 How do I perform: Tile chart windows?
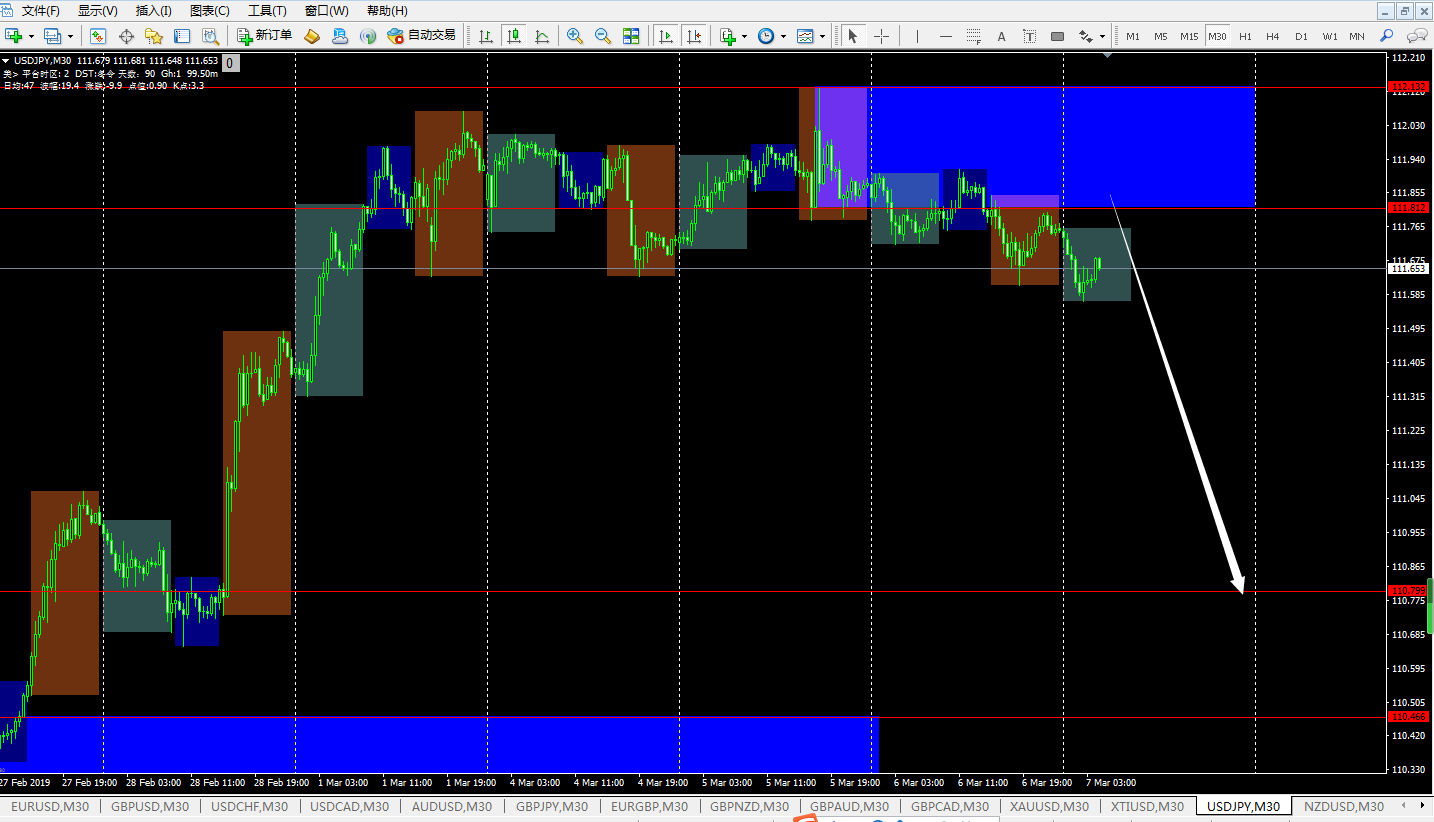pos(631,36)
